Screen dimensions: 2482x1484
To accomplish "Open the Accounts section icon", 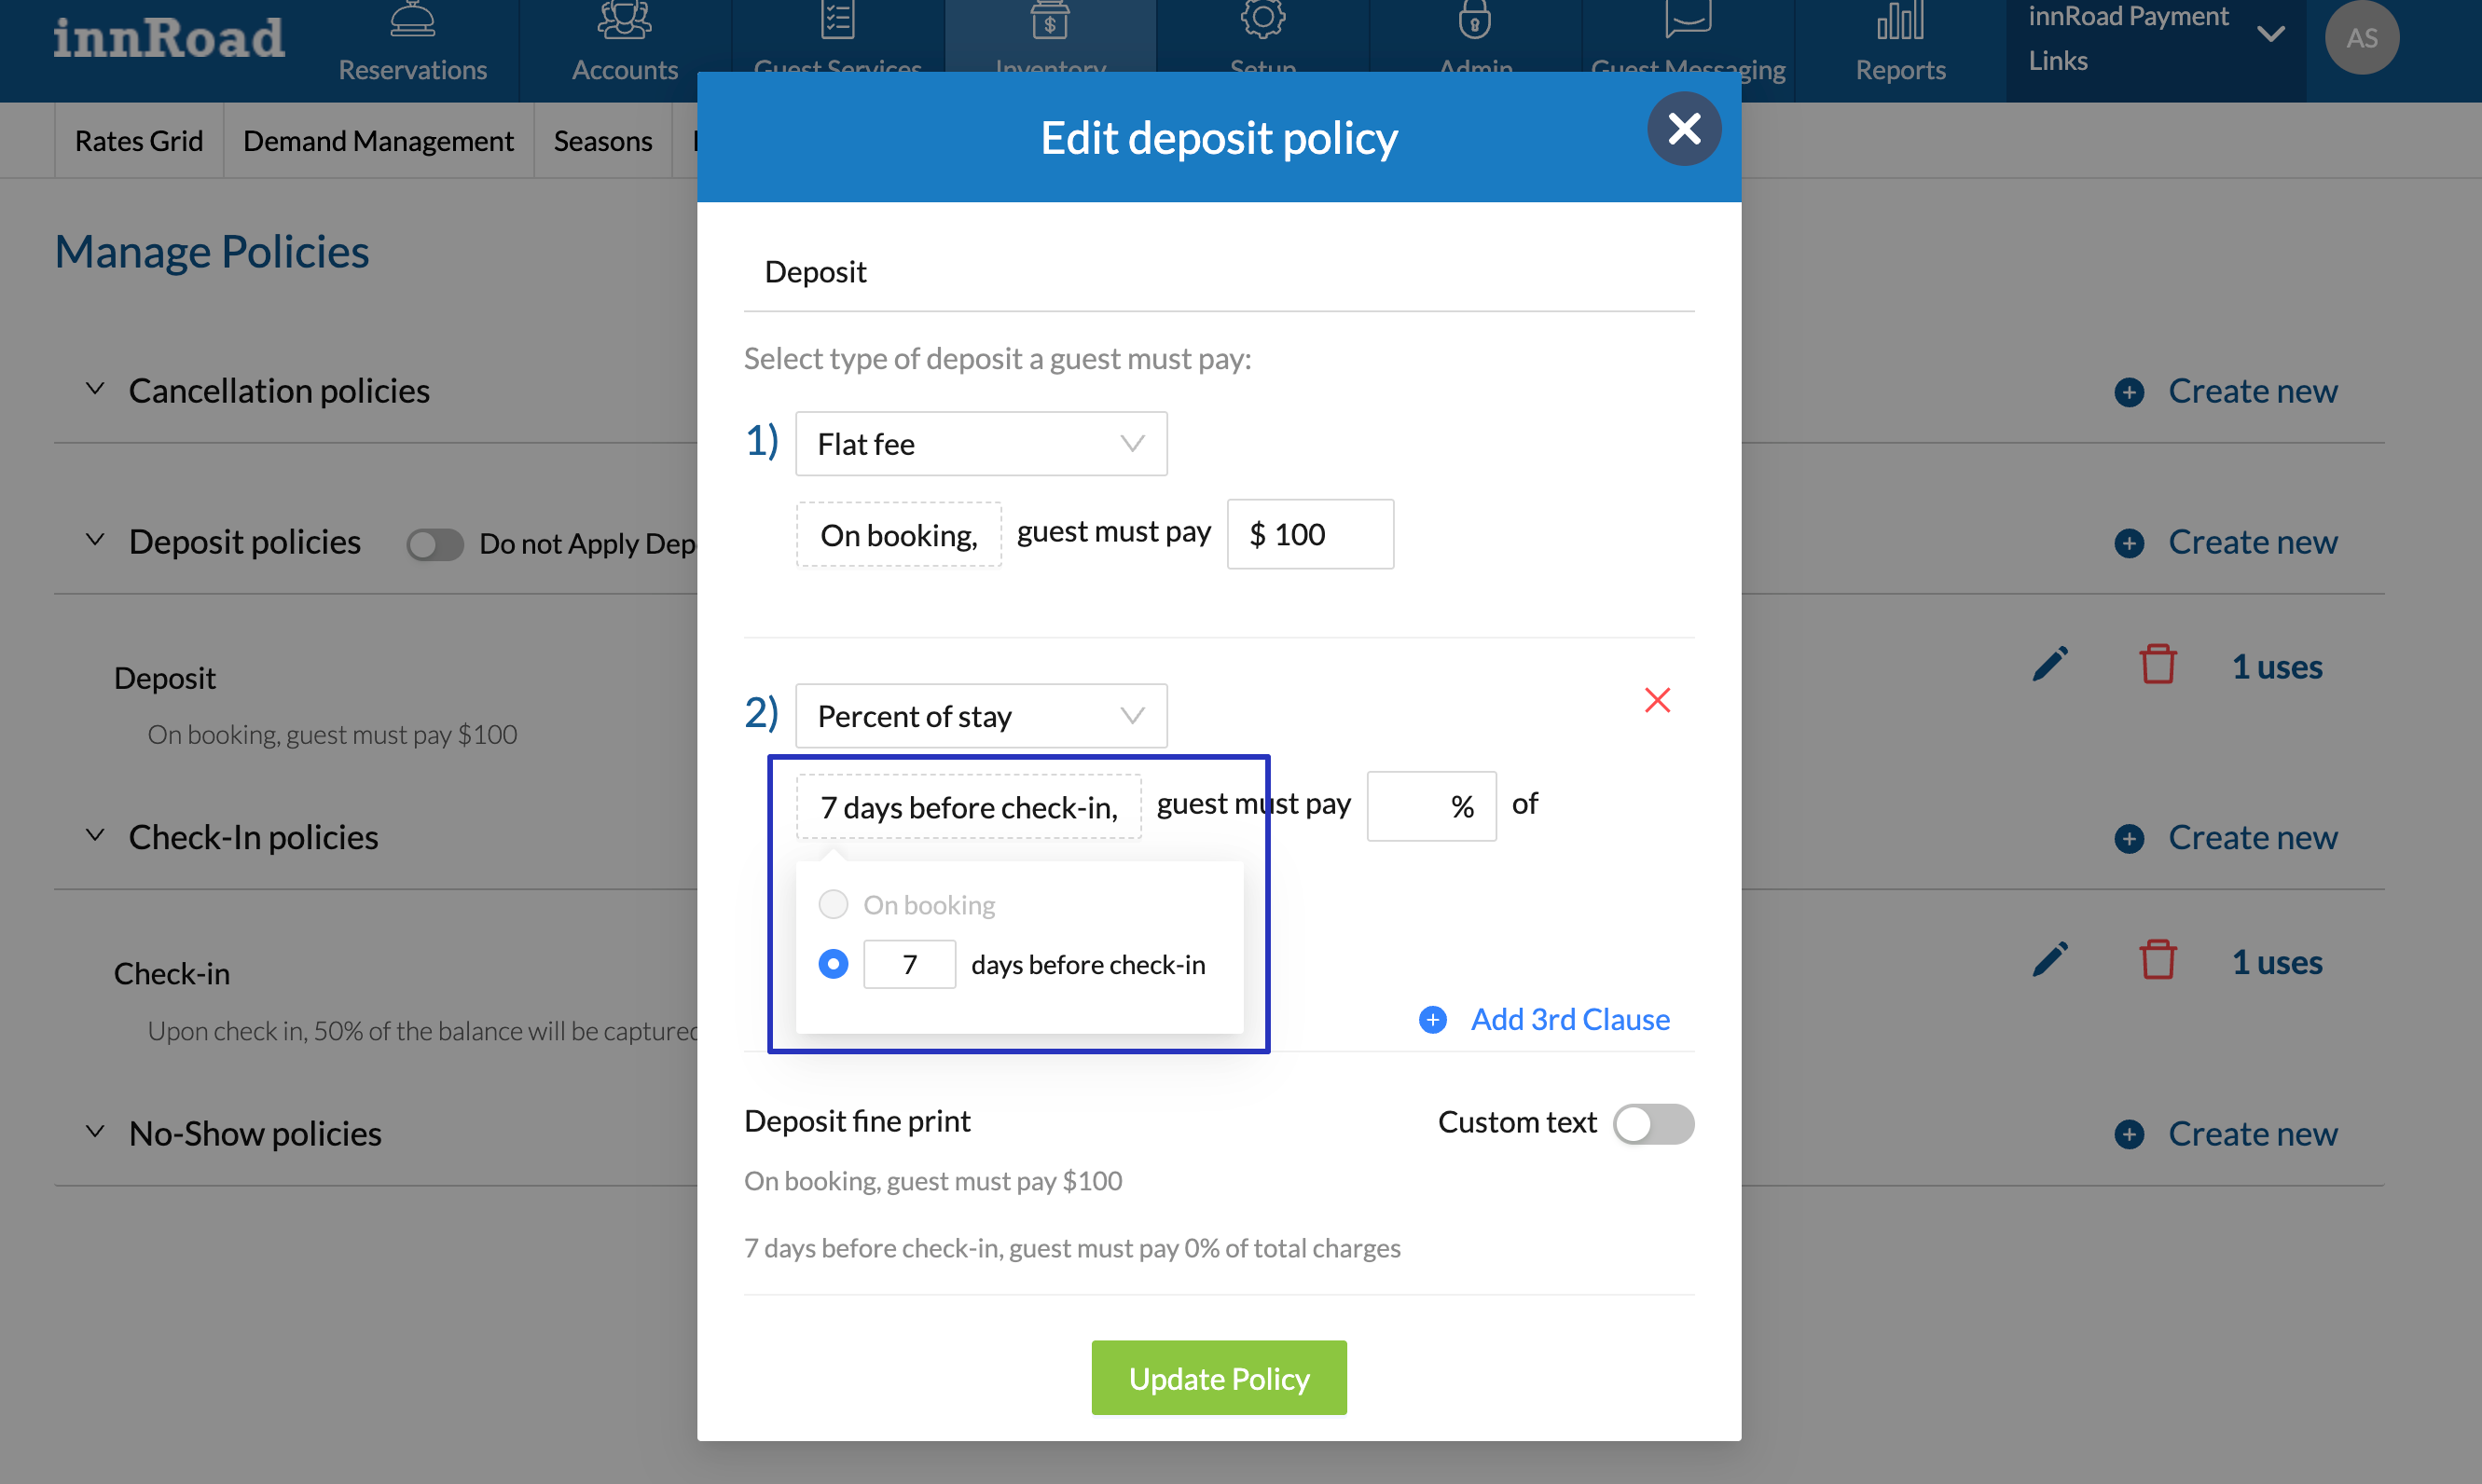I will tap(624, 20).
